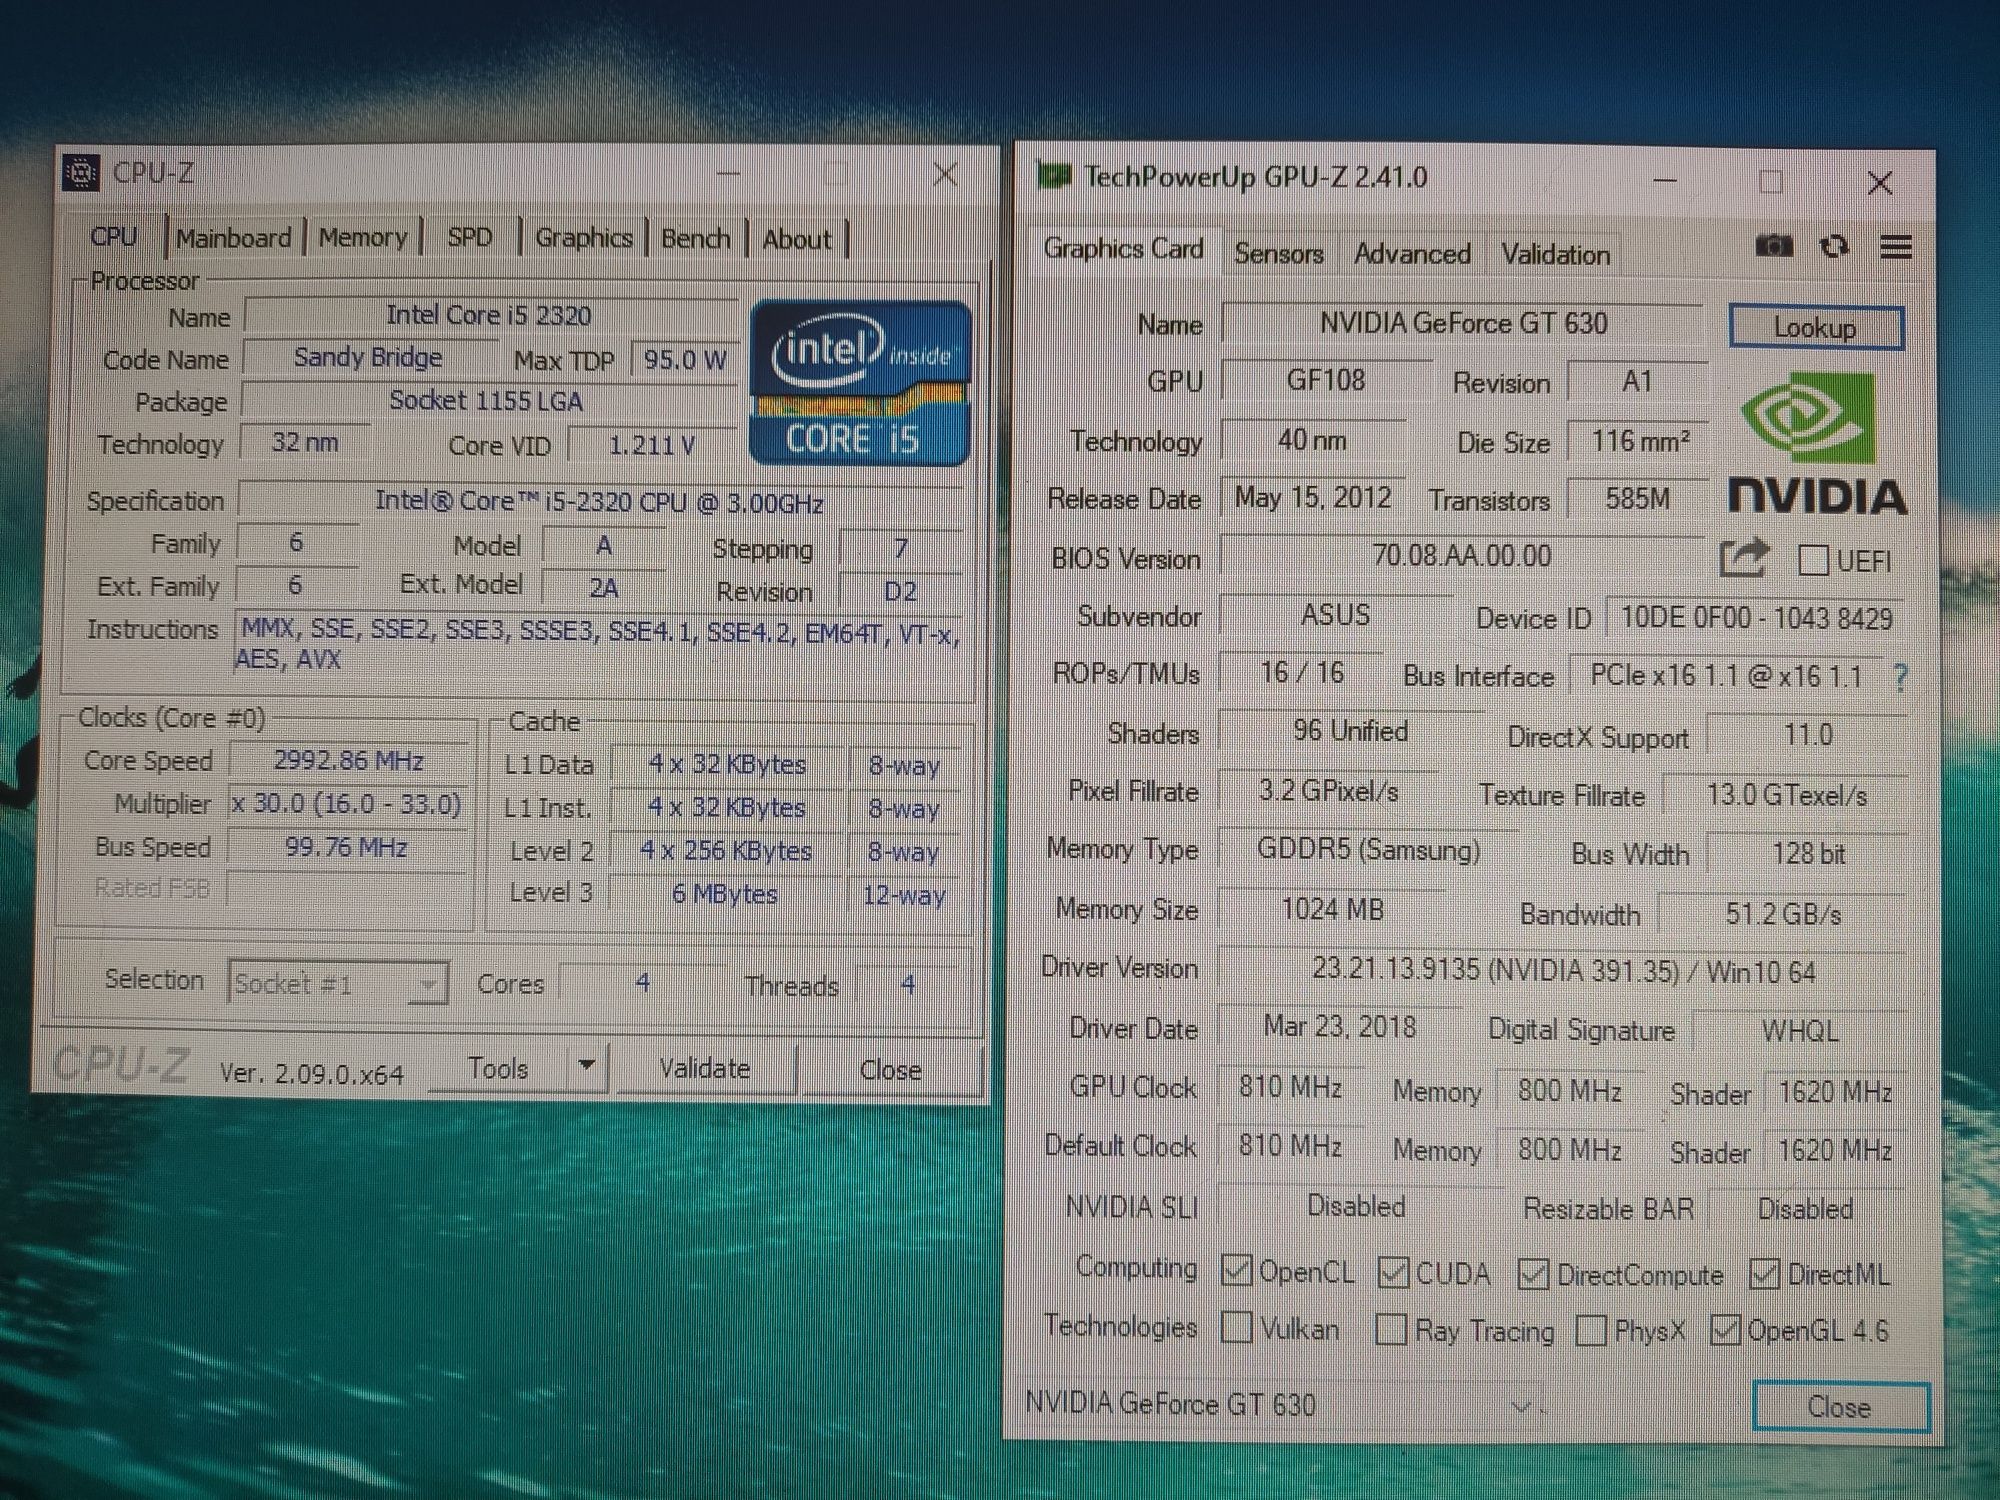
Task: Open the GPU-Z hamburger menu icon
Action: pos(1896,247)
